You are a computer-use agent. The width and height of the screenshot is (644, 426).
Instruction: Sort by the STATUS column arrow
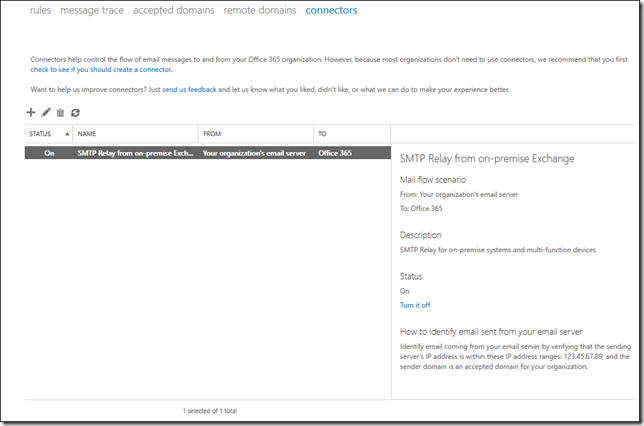click(x=67, y=134)
